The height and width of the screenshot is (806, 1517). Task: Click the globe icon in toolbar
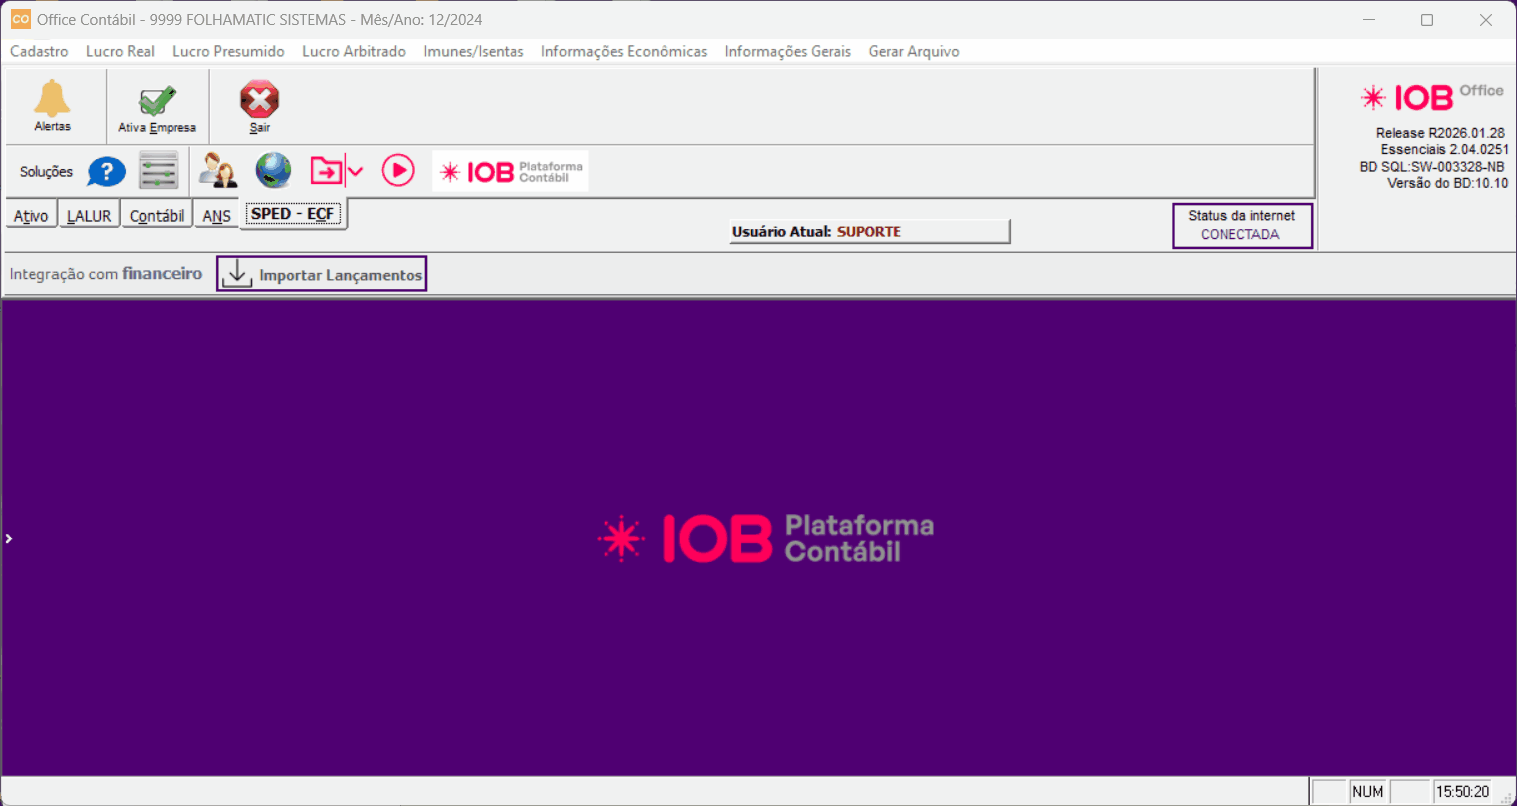coord(272,171)
